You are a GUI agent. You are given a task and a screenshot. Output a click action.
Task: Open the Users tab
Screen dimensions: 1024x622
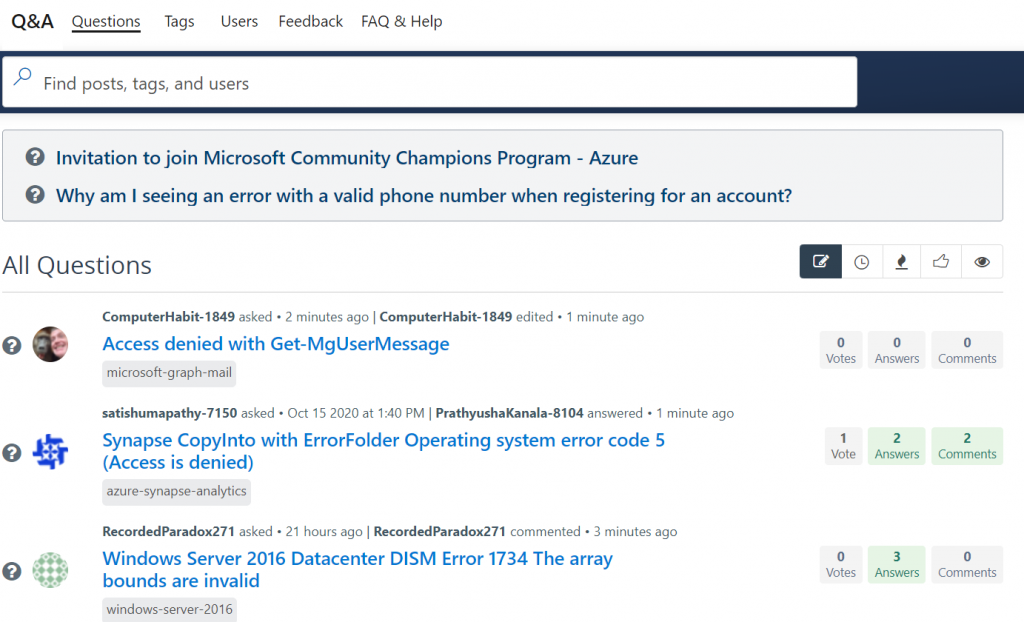(239, 21)
